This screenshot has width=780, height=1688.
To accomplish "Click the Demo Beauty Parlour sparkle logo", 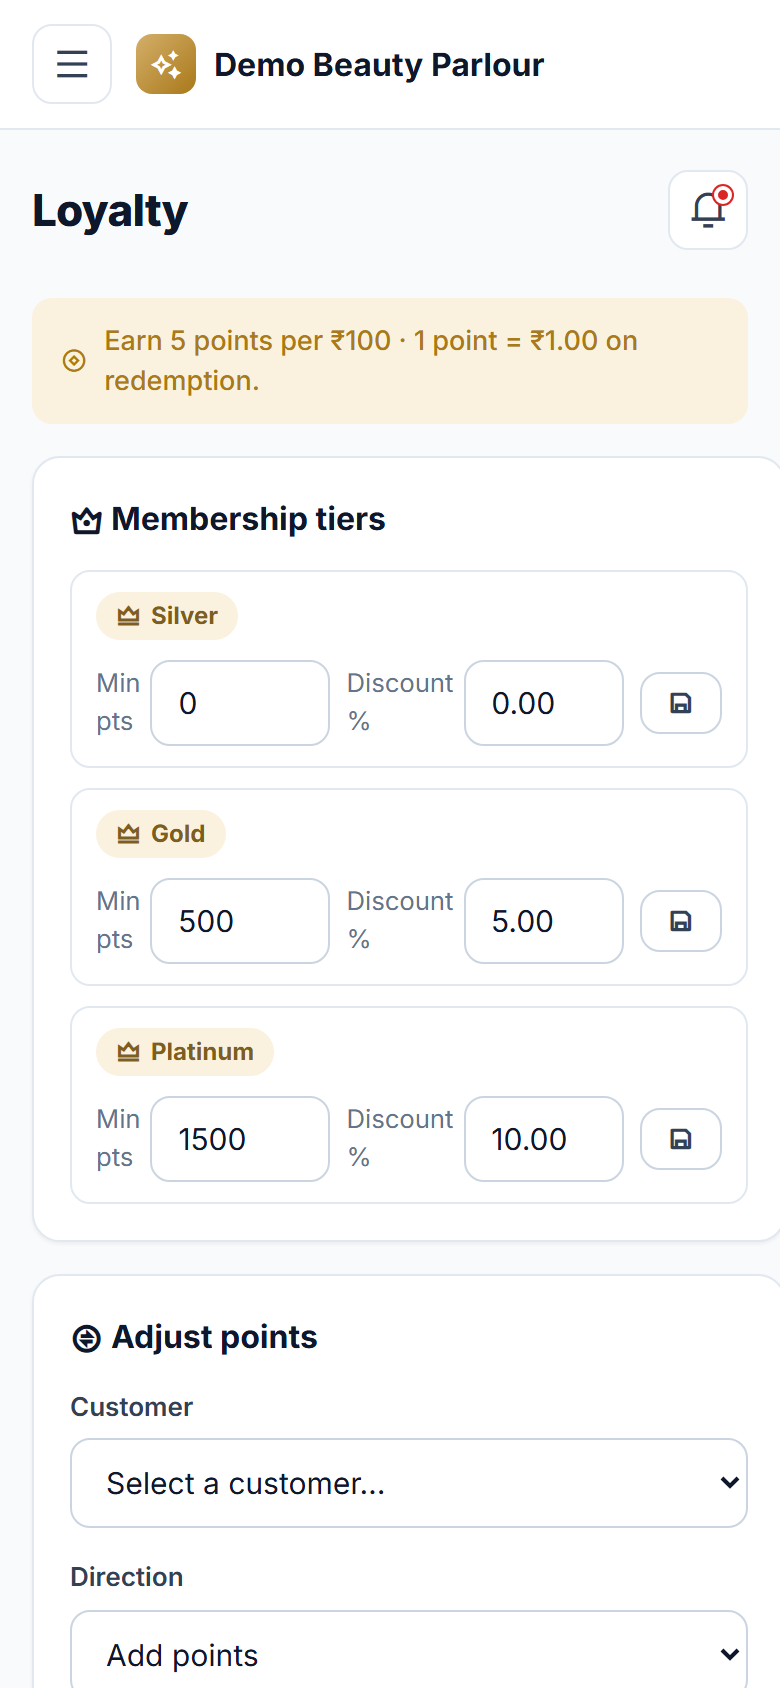I will point(166,64).
